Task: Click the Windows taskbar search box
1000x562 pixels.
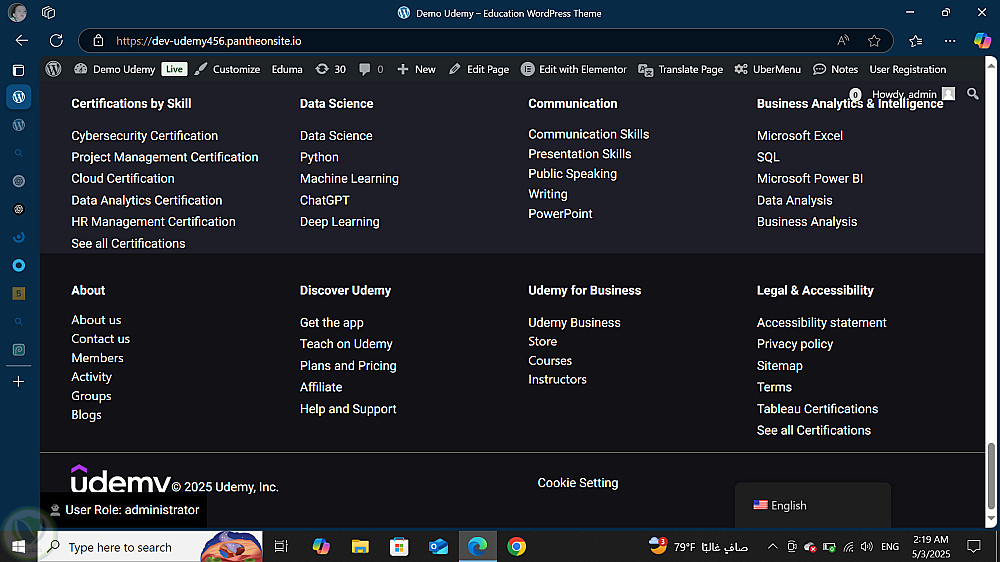Action: [150, 547]
